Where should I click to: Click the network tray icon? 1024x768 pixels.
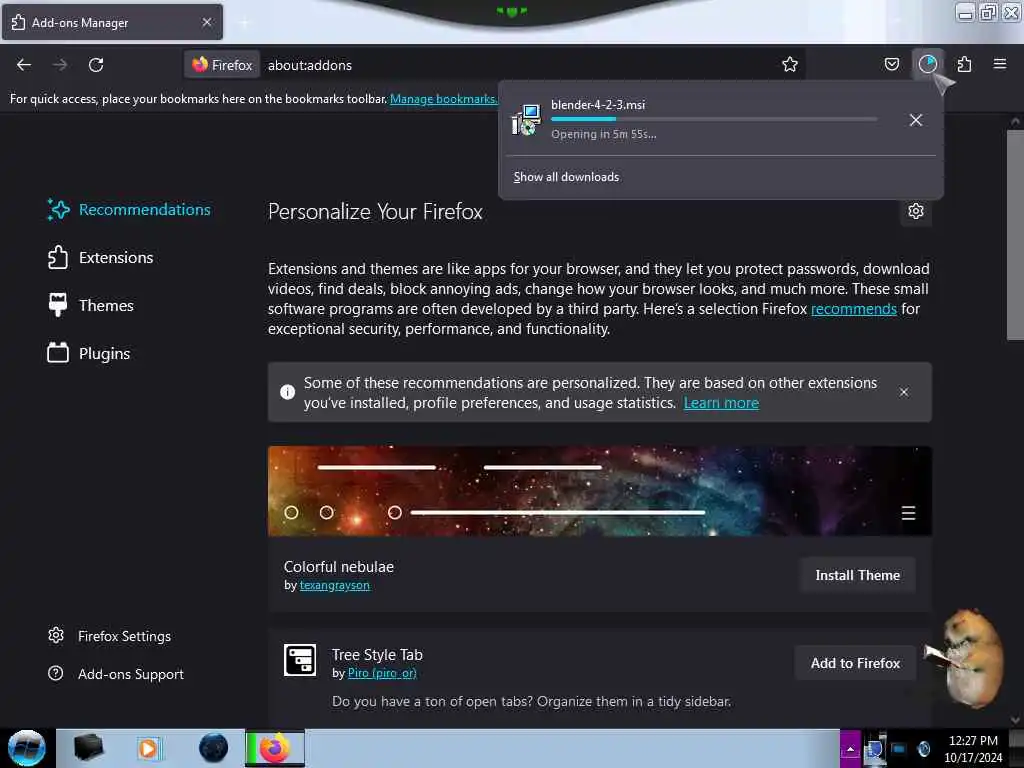pyautogui.click(x=899, y=748)
